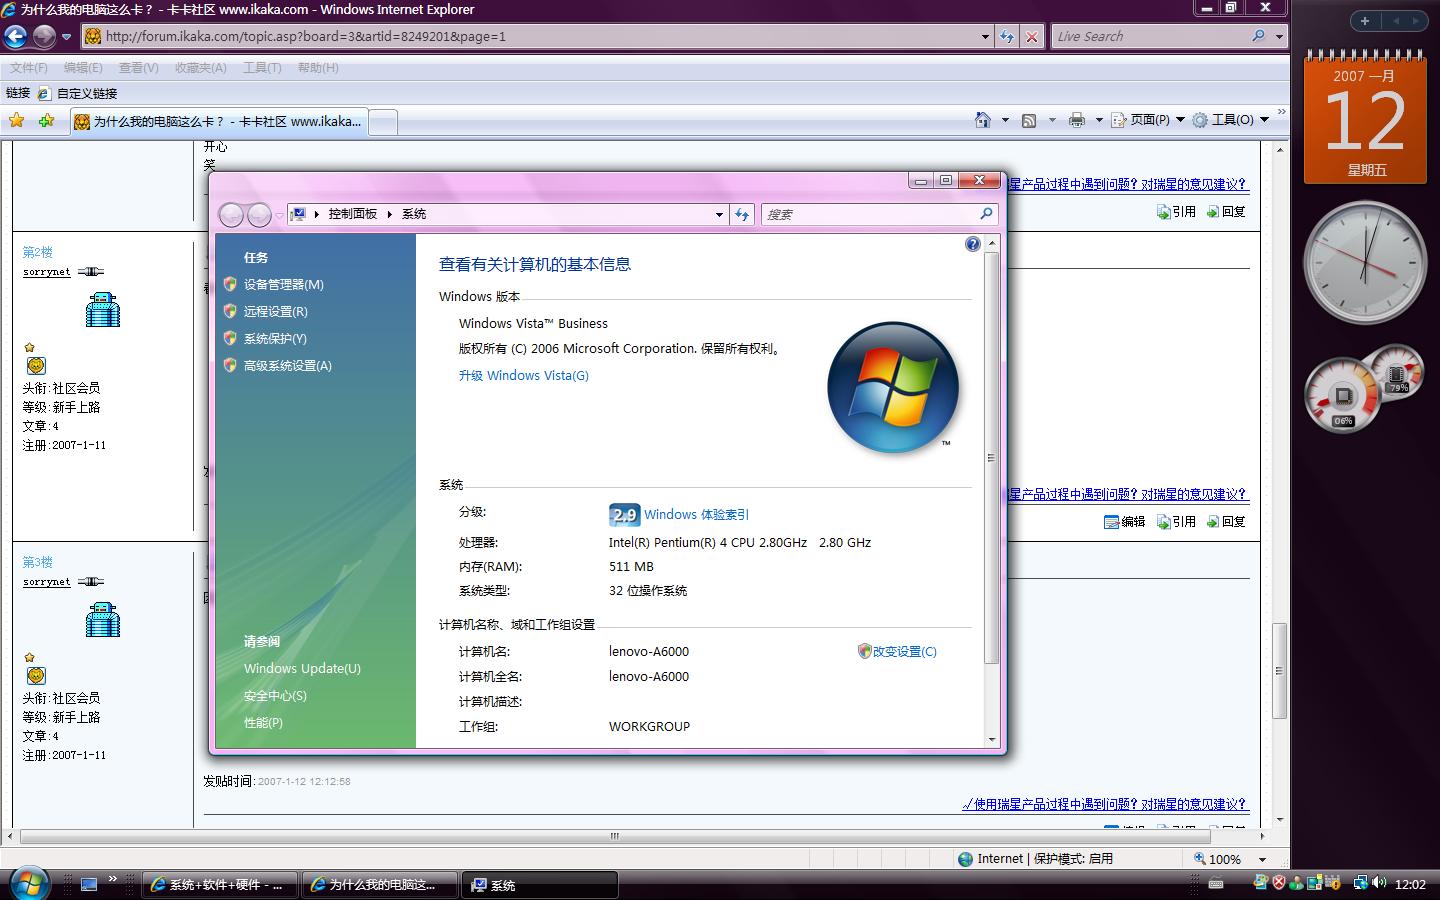
Task: Click the 升级 Windows Vista(G) link
Action: (x=524, y=376)
